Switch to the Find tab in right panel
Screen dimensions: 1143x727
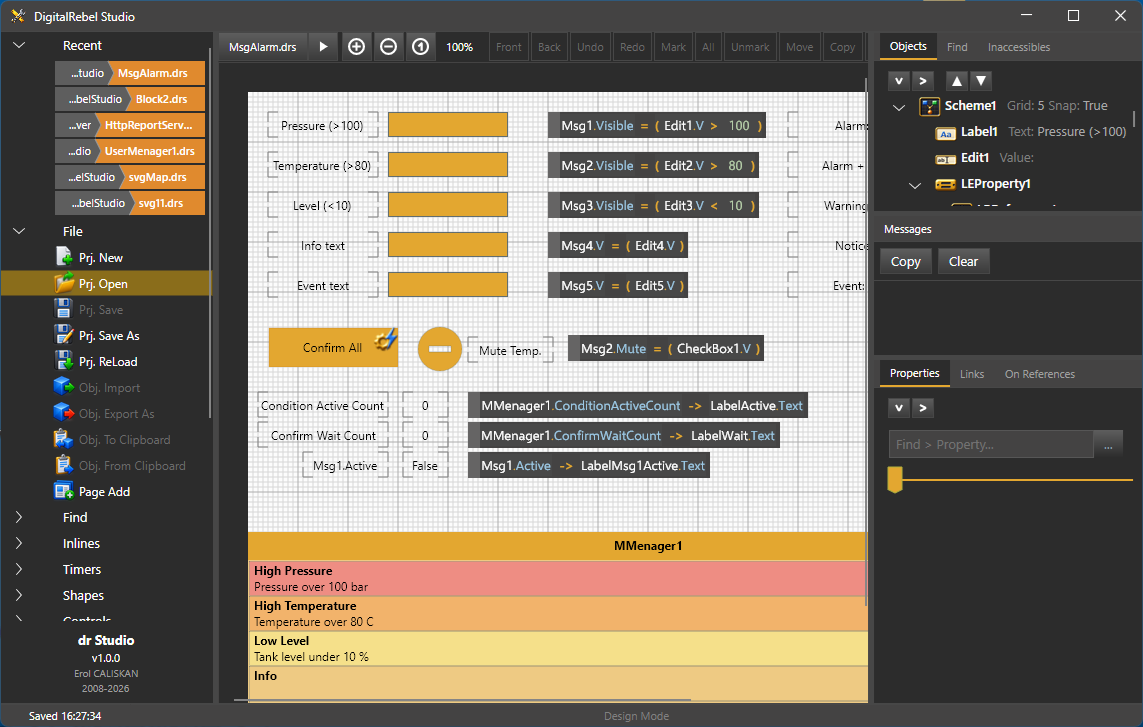tap(957, 47)
